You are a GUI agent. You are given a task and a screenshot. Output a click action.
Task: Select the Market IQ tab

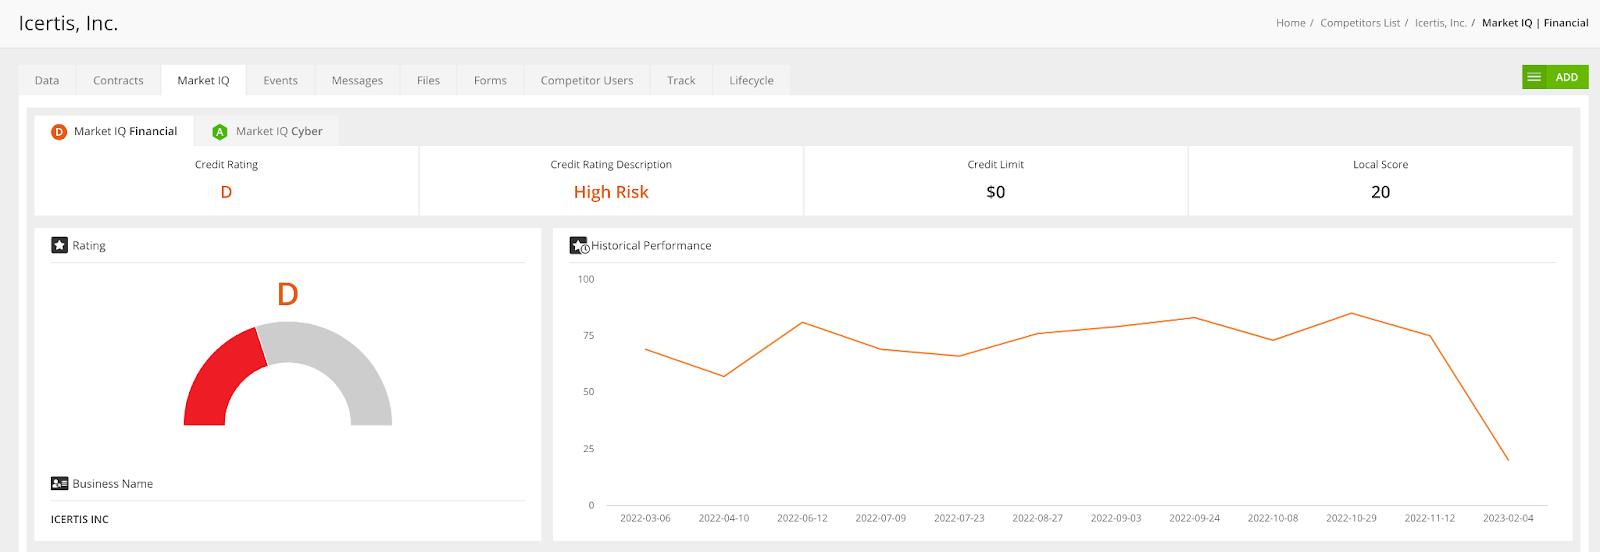(x=203, y=80)
